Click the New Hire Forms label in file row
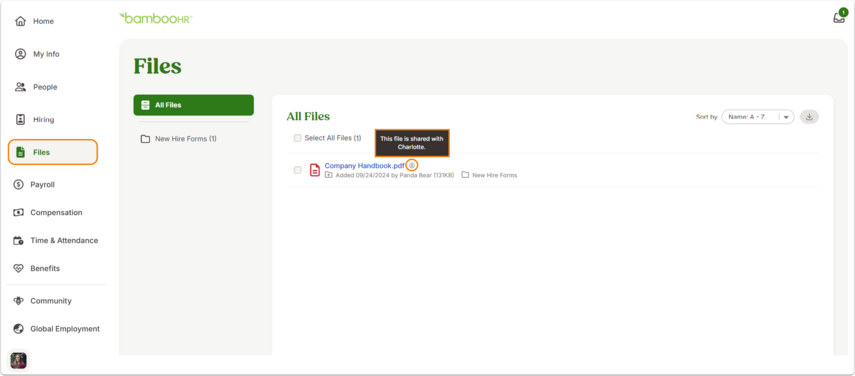The width and height of the screenshot is (855, 376). pos(495,175)
